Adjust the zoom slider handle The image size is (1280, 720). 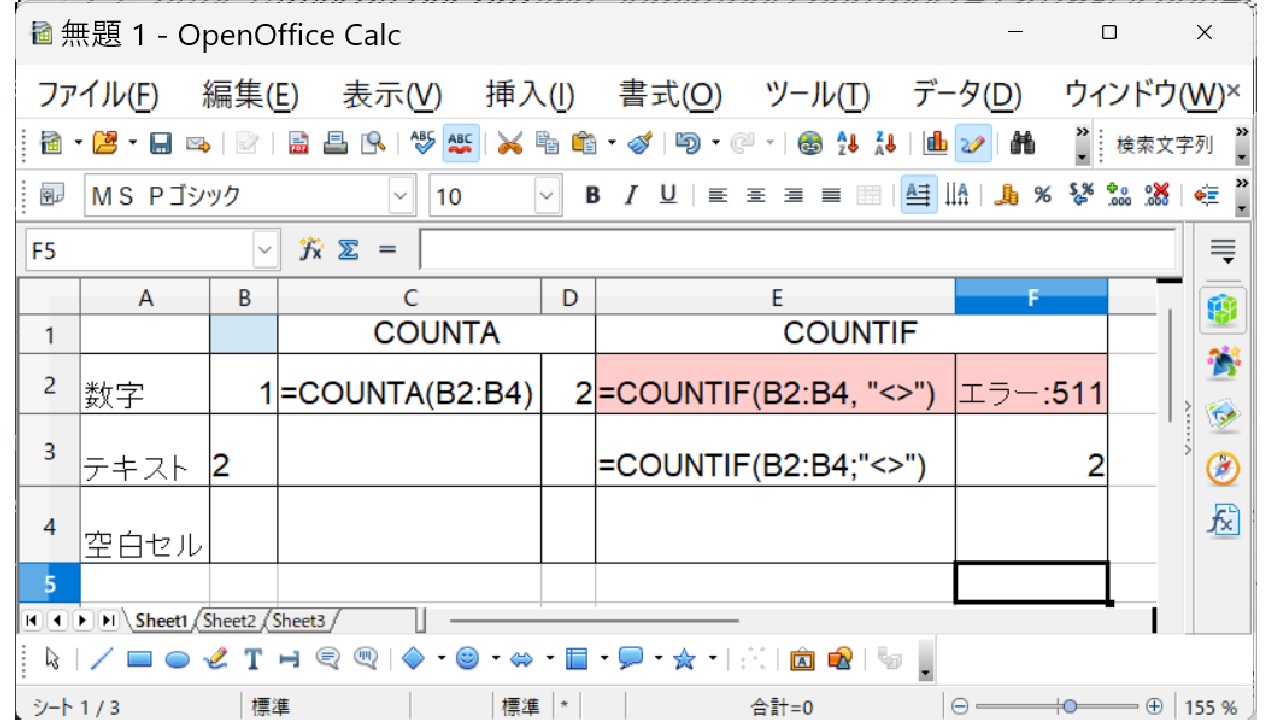point(1069,707)
